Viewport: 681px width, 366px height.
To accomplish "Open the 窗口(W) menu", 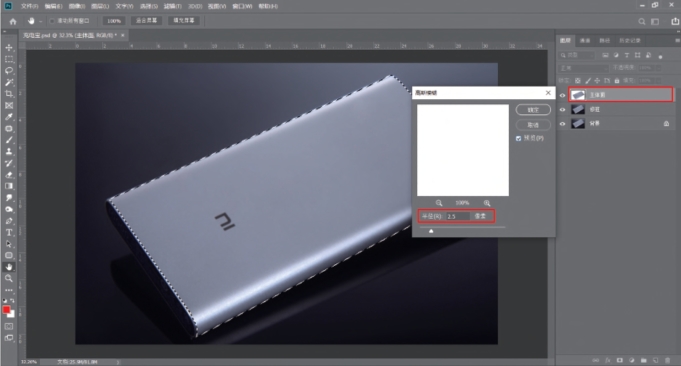I will click(x=243, y=7).
